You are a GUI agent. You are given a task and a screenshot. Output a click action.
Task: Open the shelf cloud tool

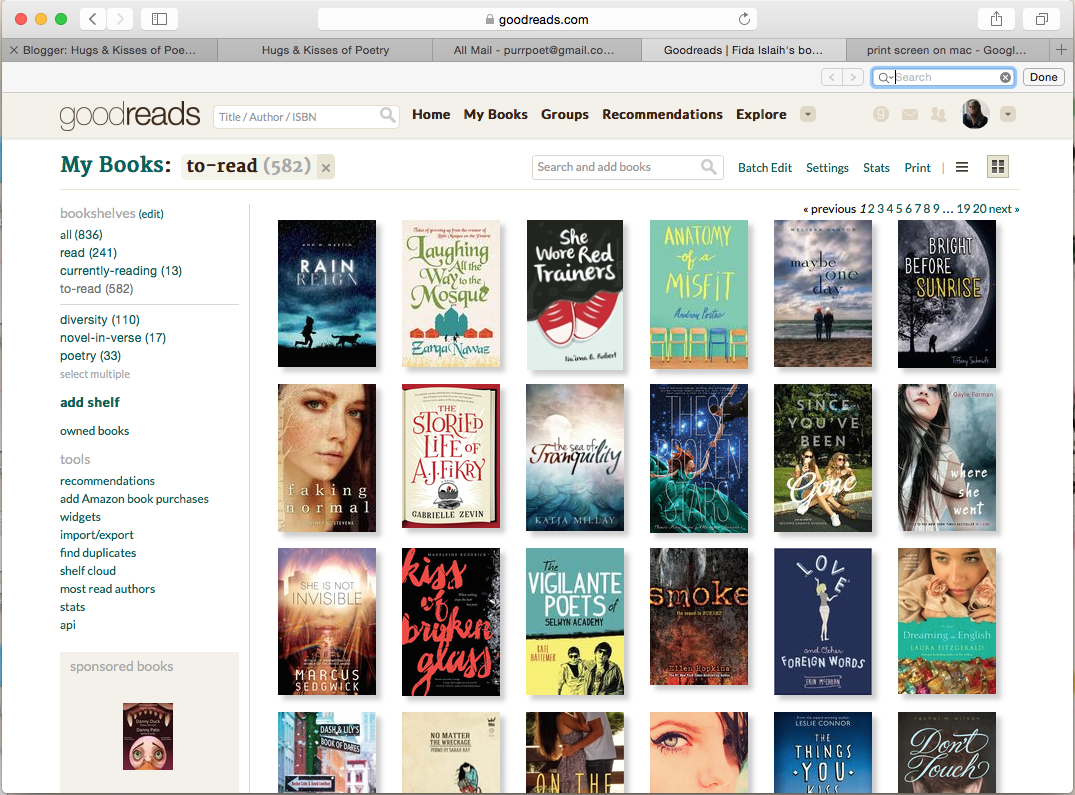click(88, 571)
